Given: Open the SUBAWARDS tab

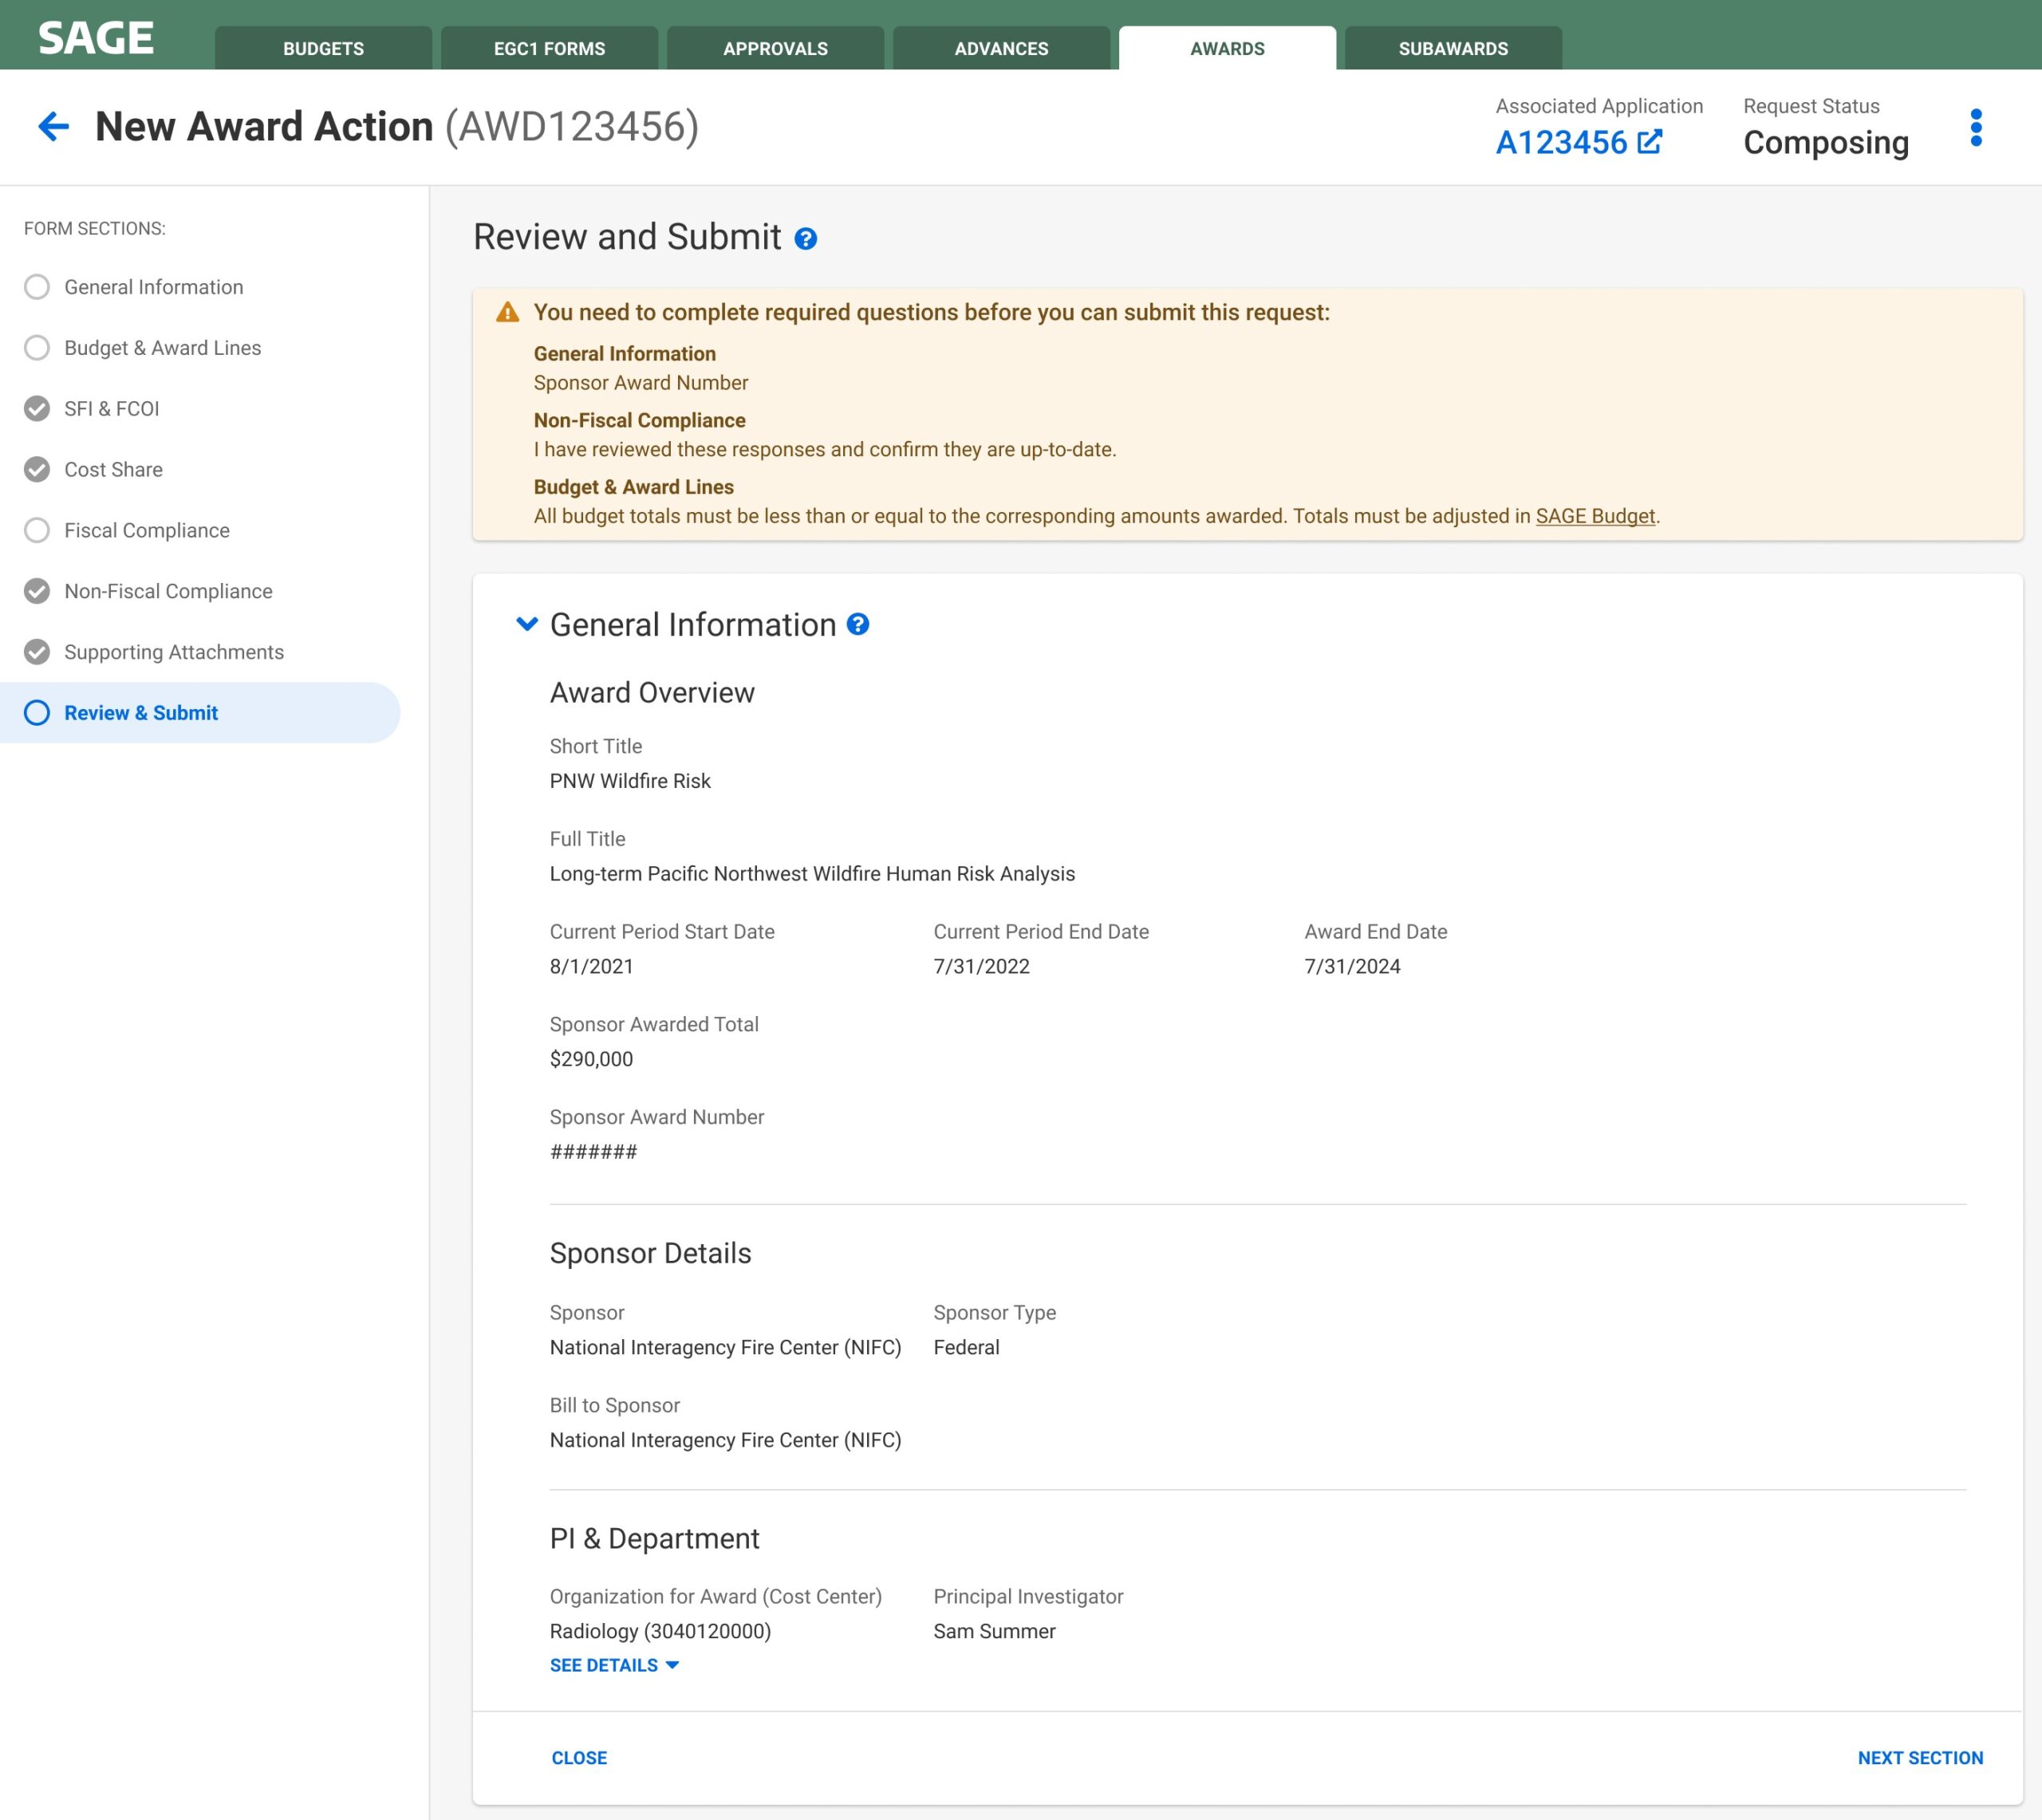Looking at the screenshot, I should (1453, 48).
